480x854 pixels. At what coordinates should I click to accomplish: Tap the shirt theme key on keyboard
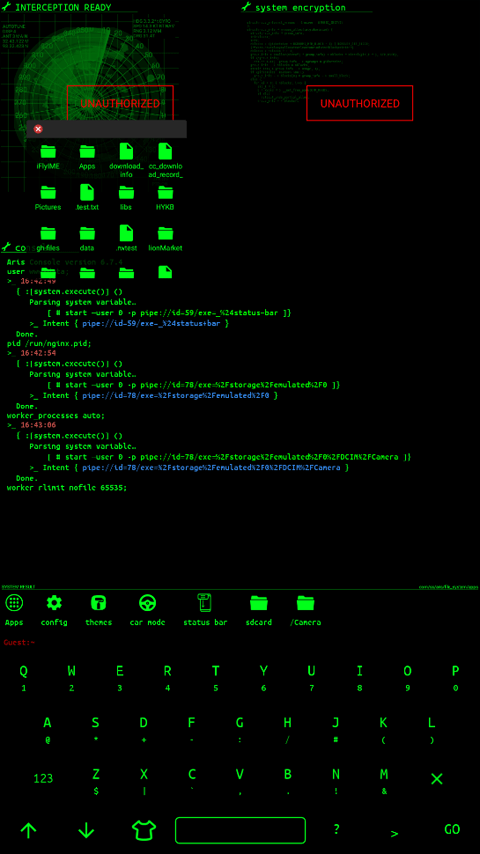pyautogui.click(x=144, y=830)
